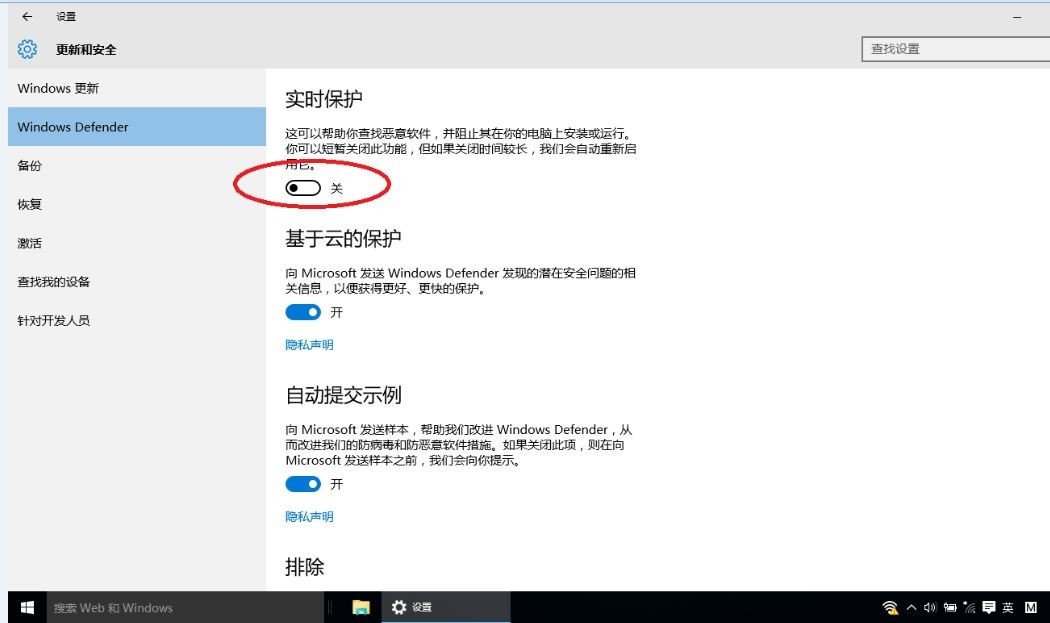
Task: Click the 查找设置 search field
Action: (x=956, y=49)
